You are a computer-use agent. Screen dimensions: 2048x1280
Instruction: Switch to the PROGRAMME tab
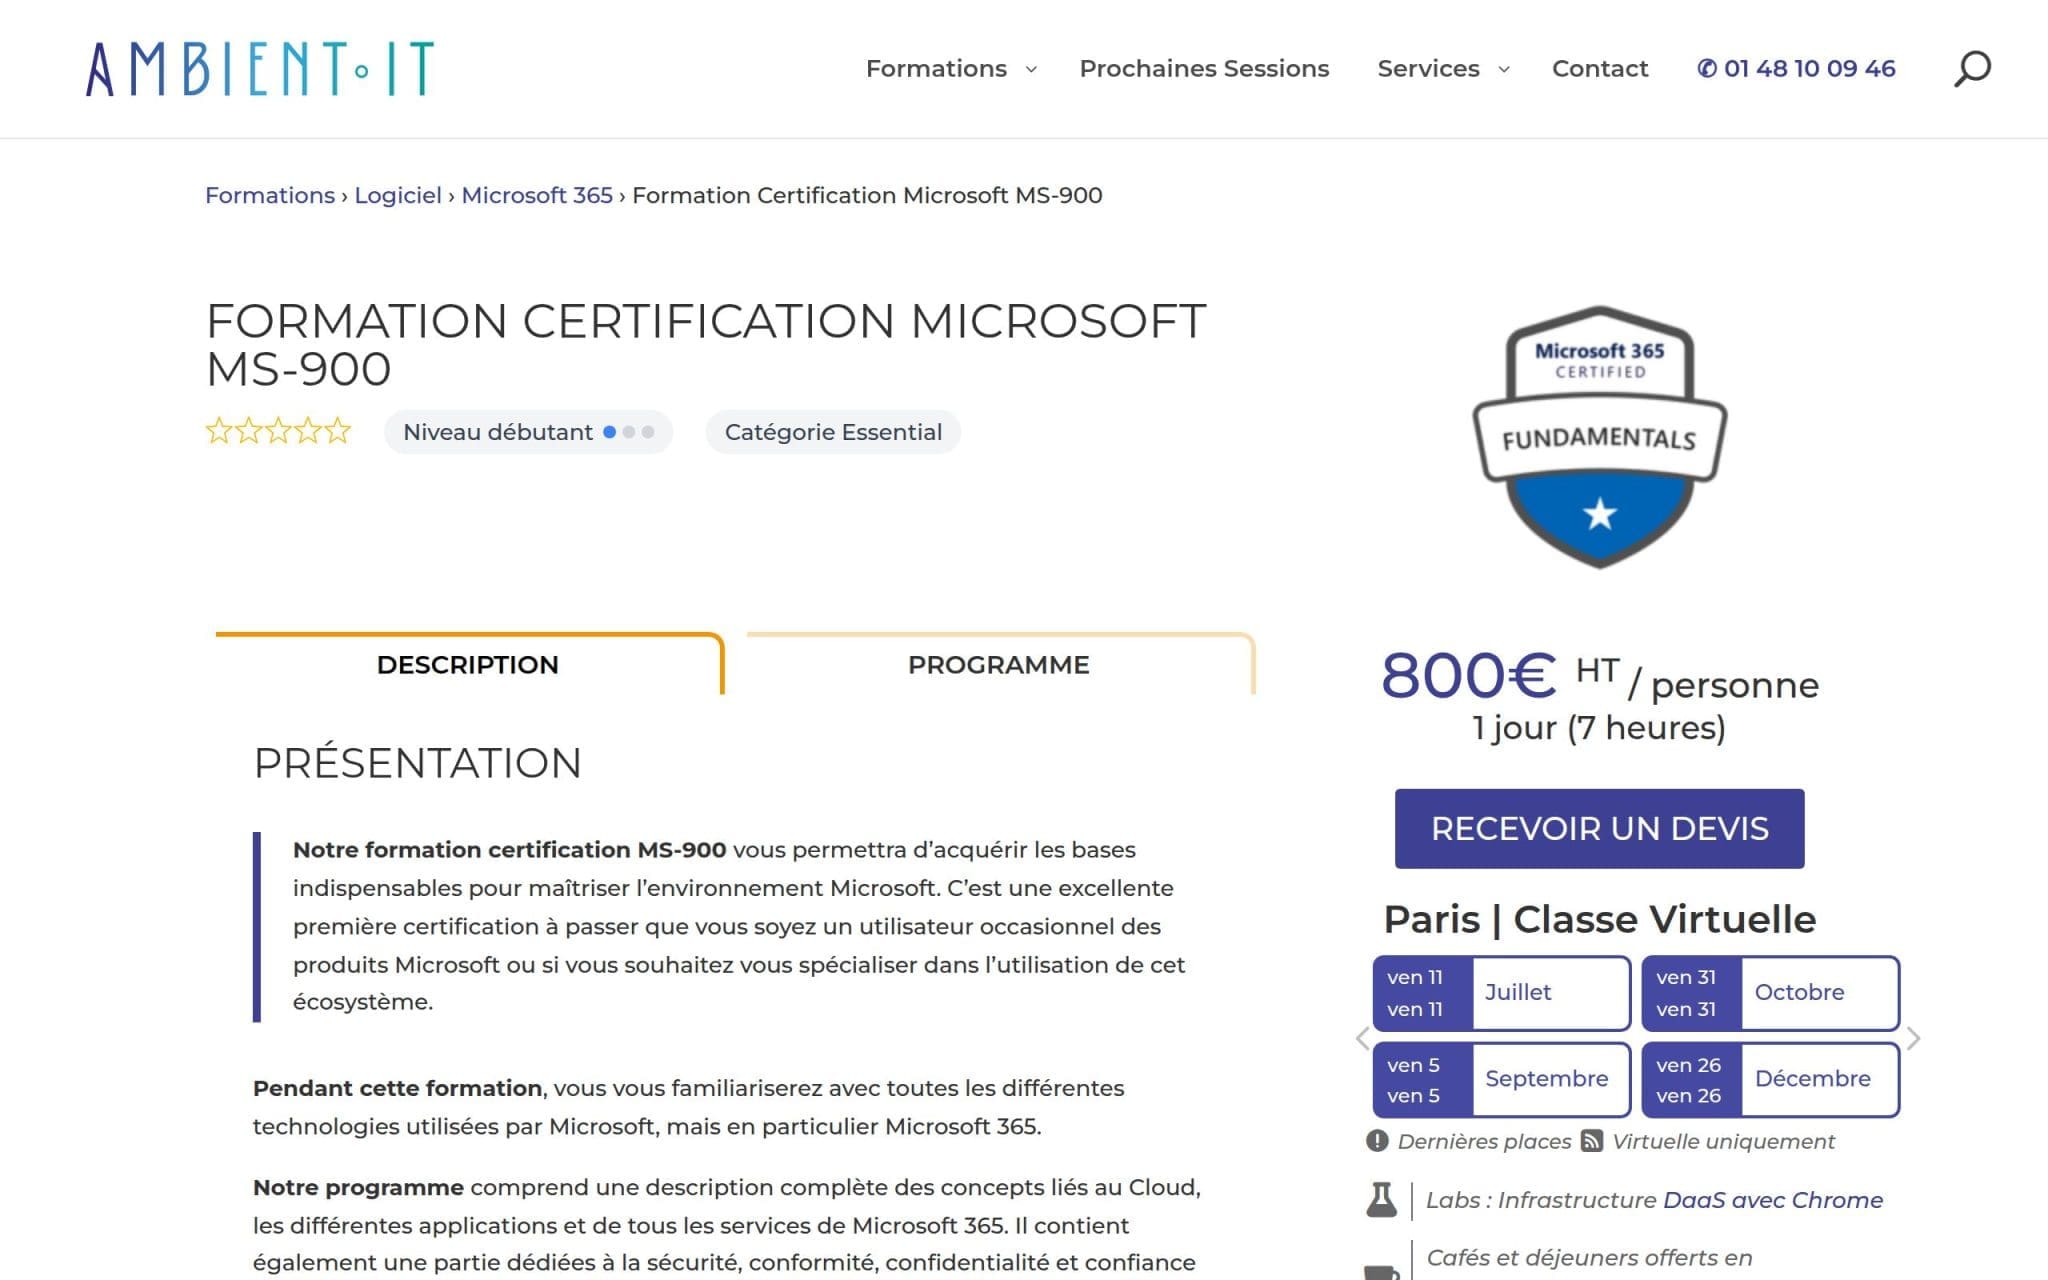pyautogui.click(x=999, y=664)
